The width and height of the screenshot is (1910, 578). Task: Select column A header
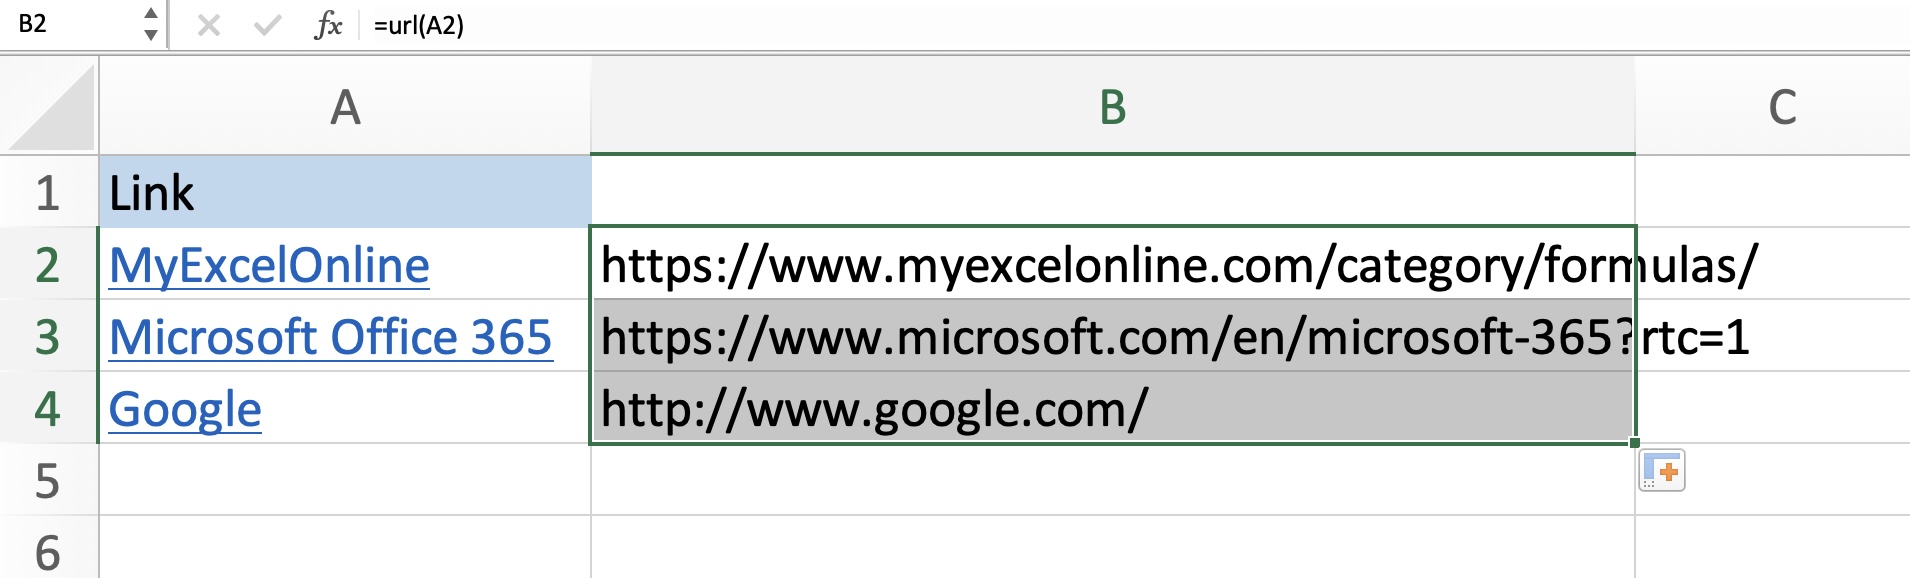click(345, 107)
